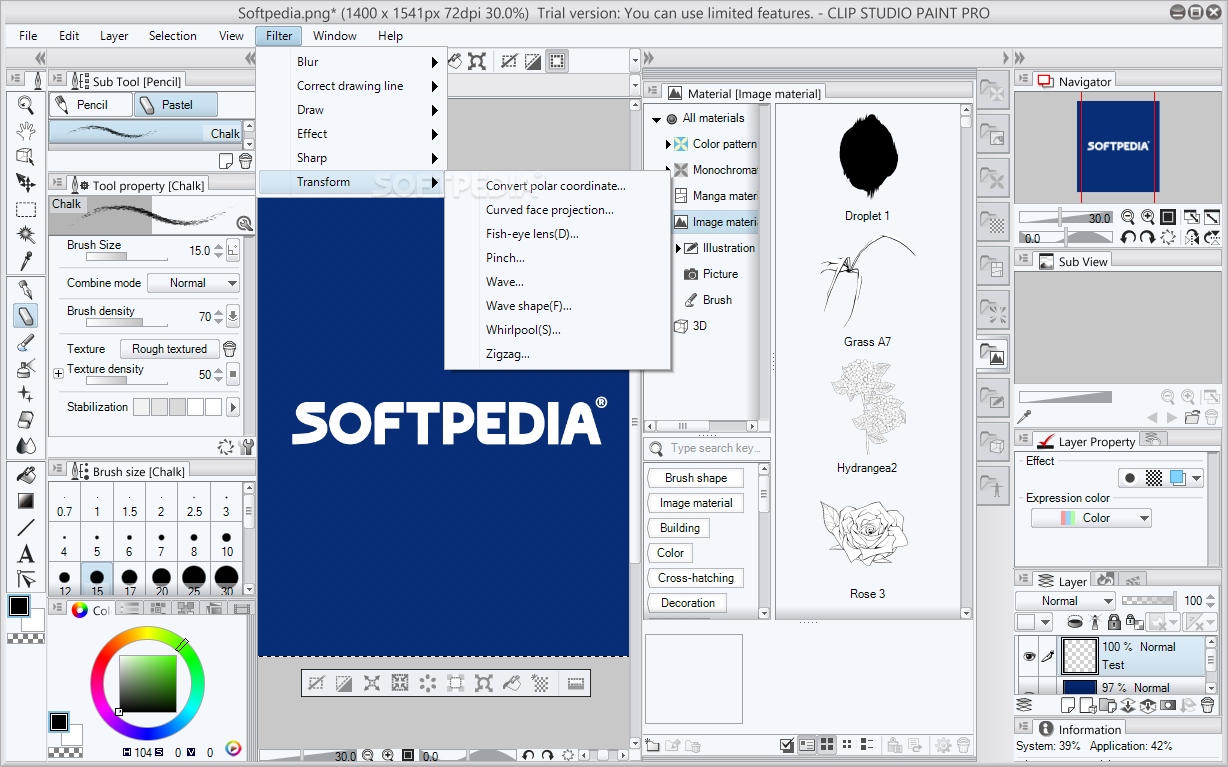1228x767 pixels.
Task: Toggle large thumbnail view in material panel
Action: (x=827, y=745)
